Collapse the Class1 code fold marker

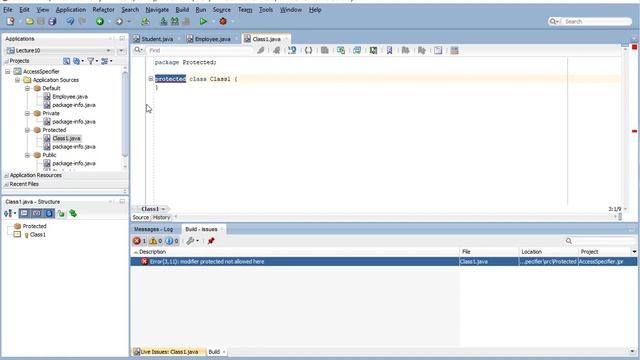point(151,78)
